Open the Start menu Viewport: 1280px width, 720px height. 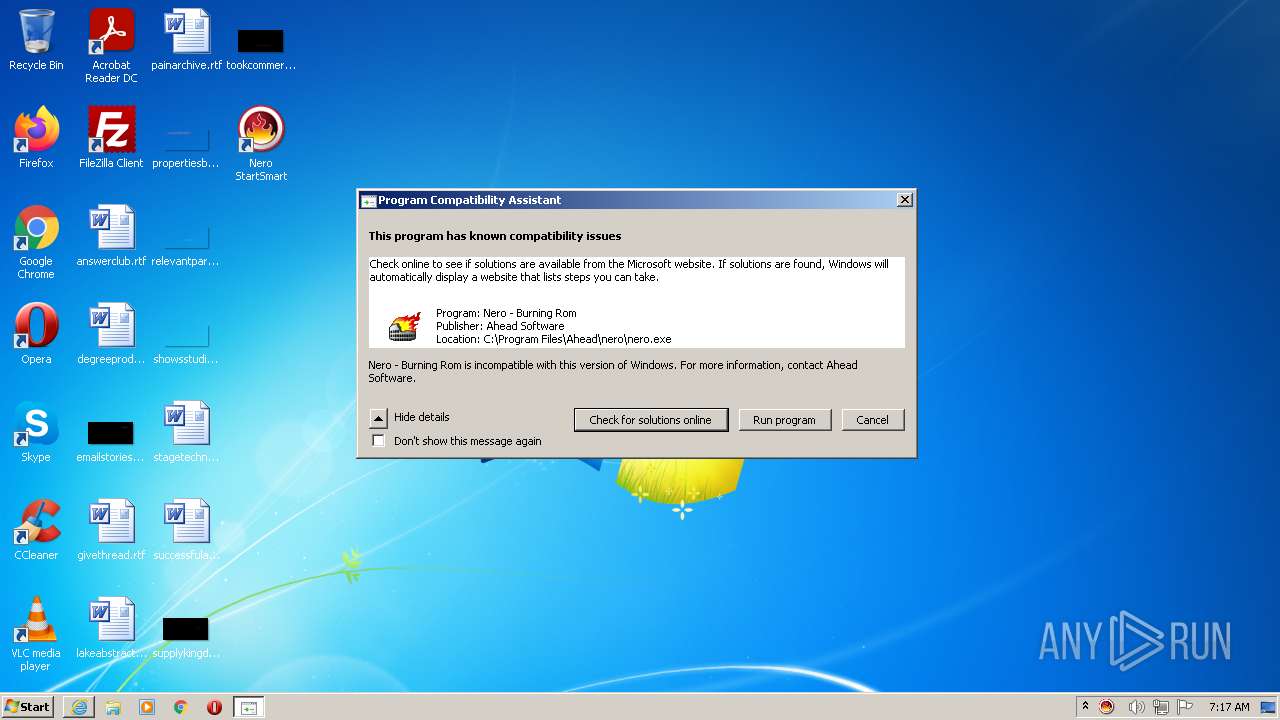point(27,707)
